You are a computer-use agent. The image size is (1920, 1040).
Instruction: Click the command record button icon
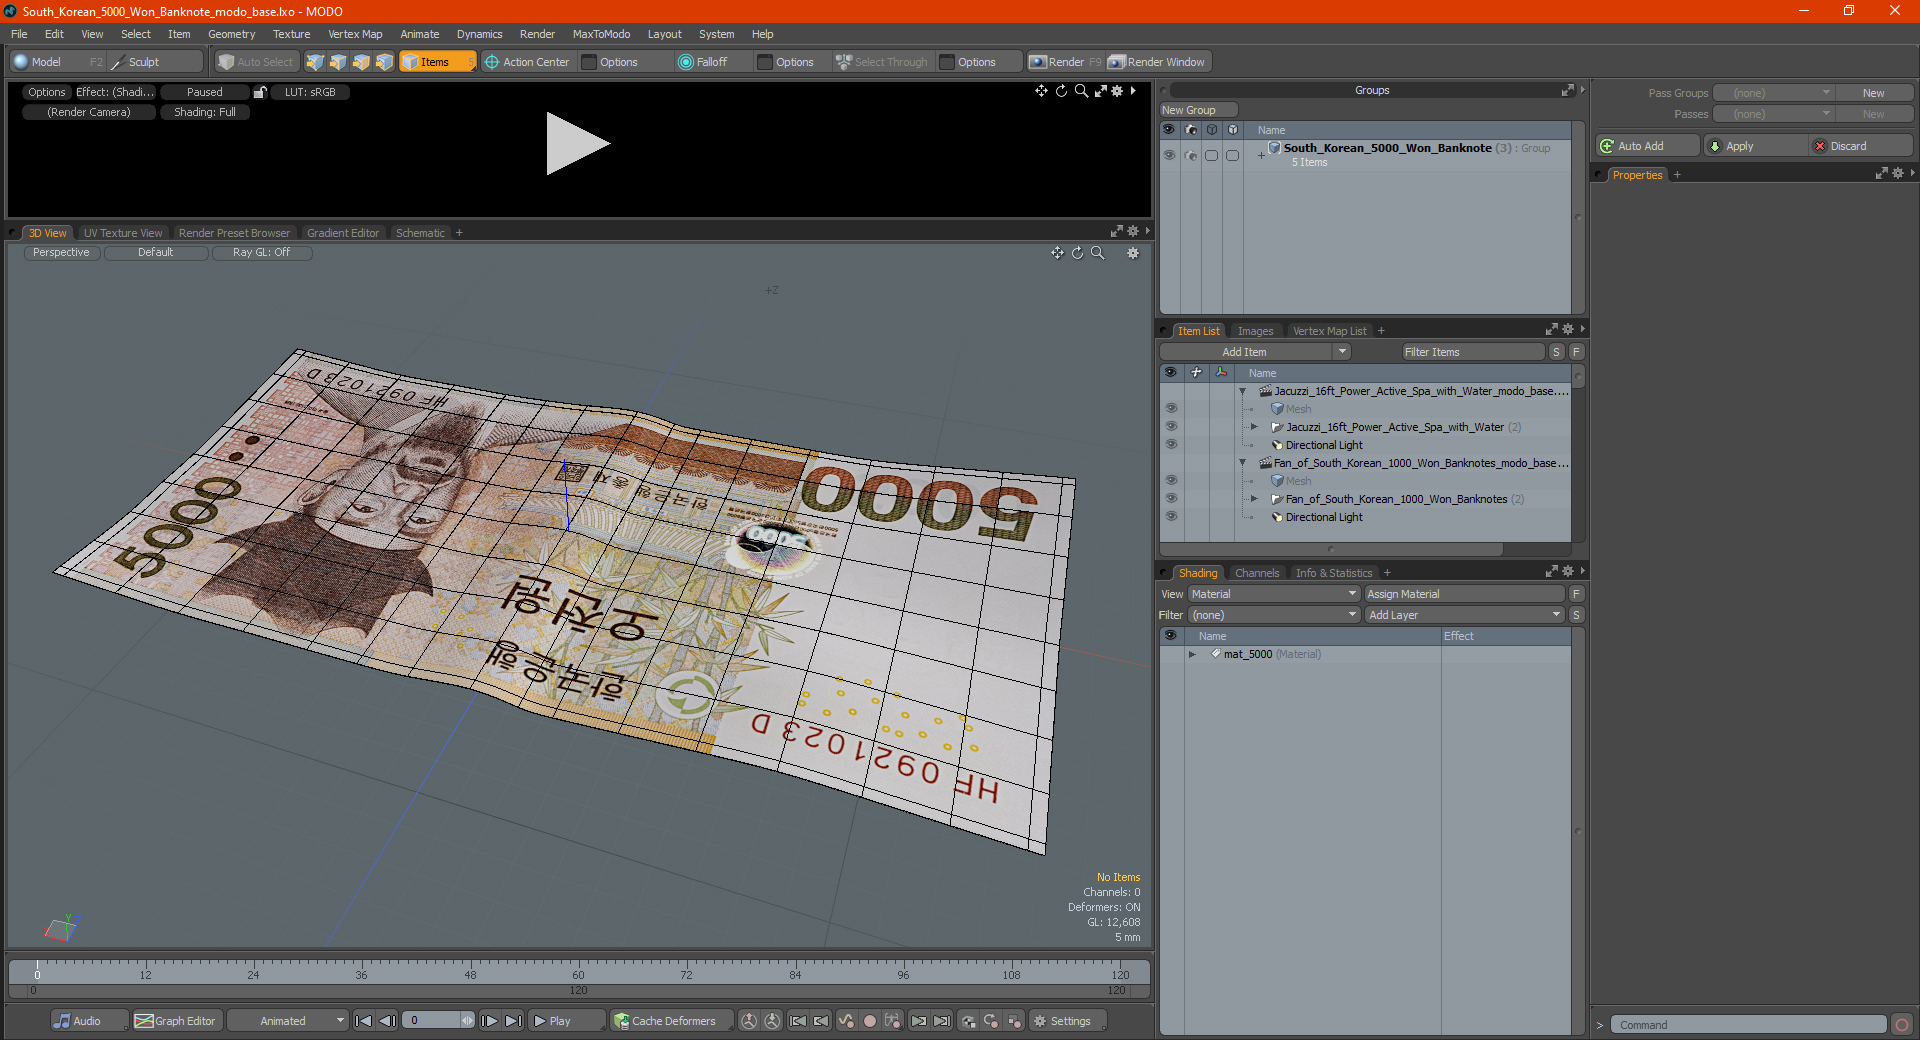(x=1902, y=1025)
